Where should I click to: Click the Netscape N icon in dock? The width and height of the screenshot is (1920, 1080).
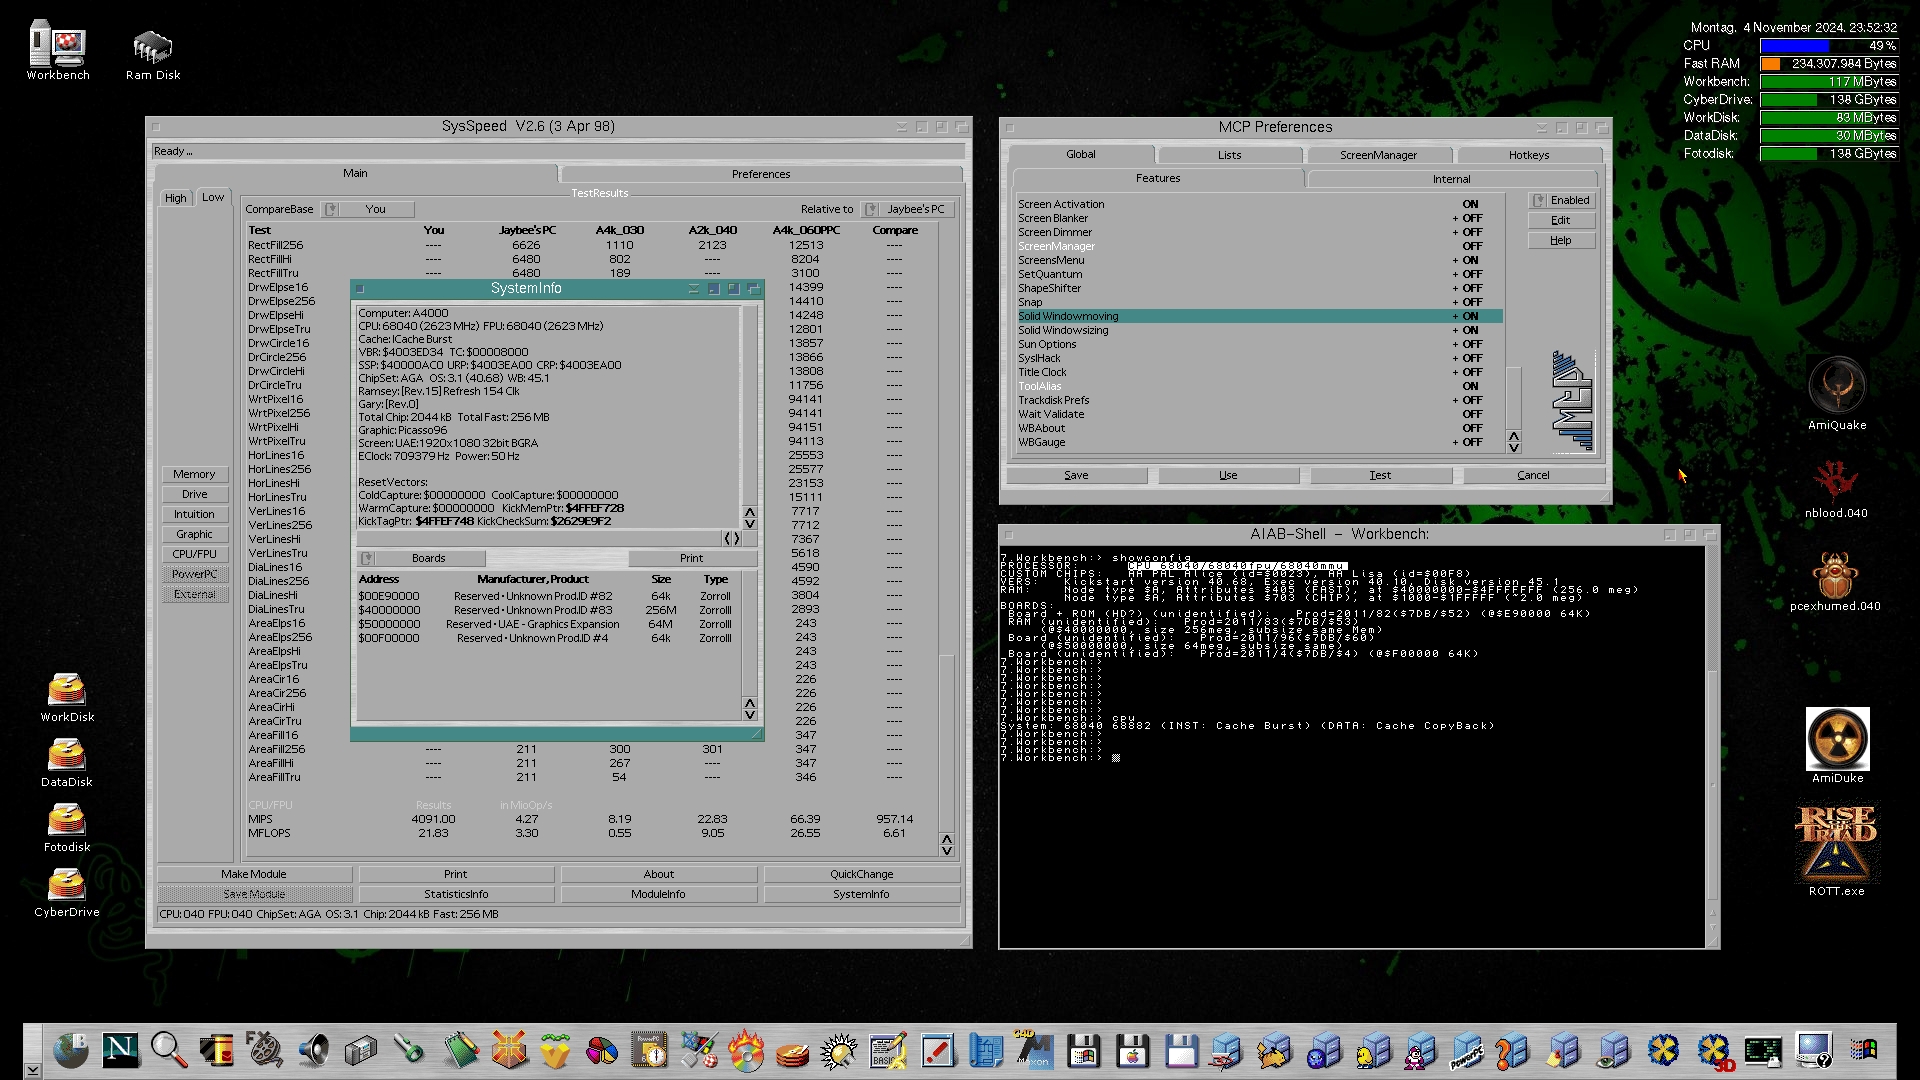pyautogui.click(x=120, y=1050)
